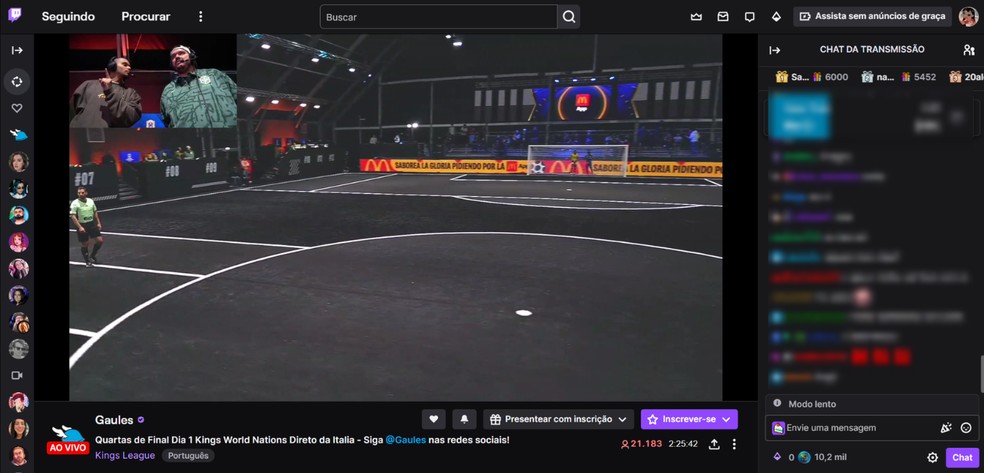Click the main video player area
Image resolution: width=984 pixels, height=473 pixels.
click(395, 217)
